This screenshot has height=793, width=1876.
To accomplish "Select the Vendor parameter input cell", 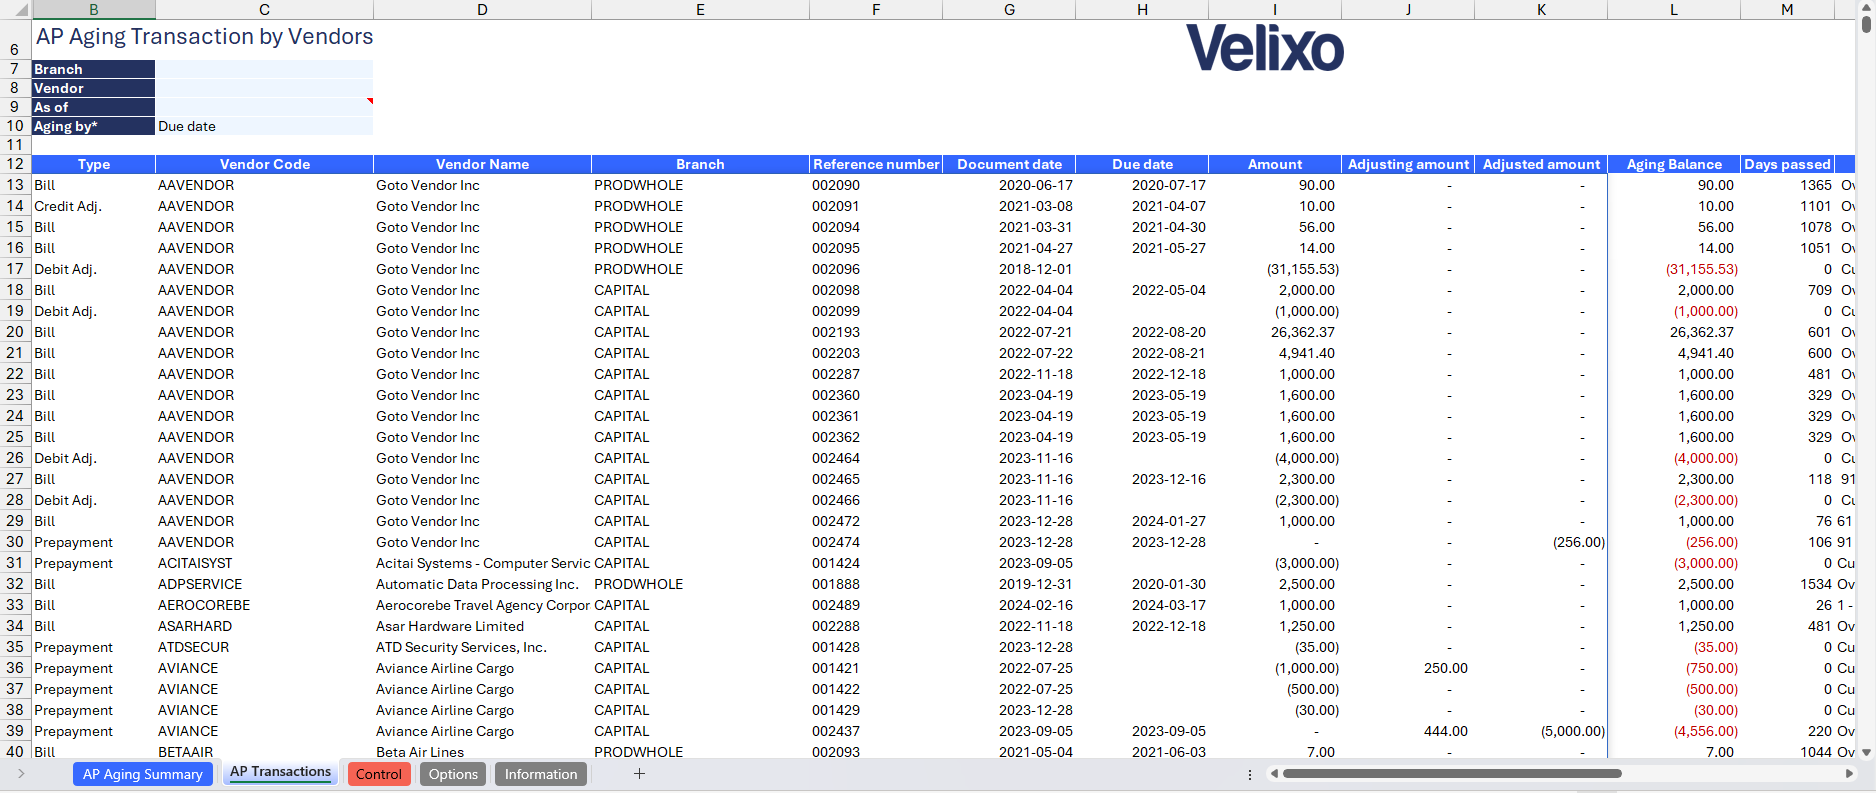I will pos(264,88).
